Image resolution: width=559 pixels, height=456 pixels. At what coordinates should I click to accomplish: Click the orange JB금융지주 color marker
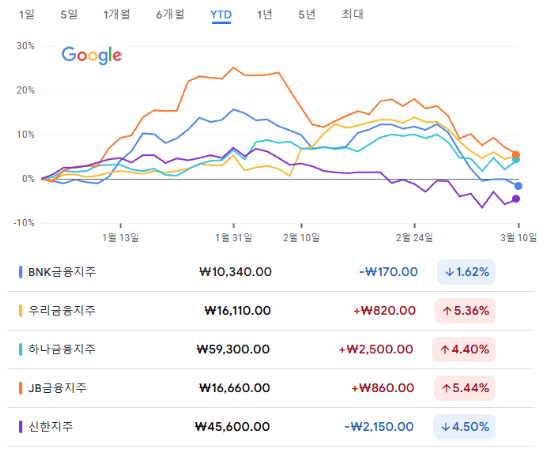[x=20, y=388]
